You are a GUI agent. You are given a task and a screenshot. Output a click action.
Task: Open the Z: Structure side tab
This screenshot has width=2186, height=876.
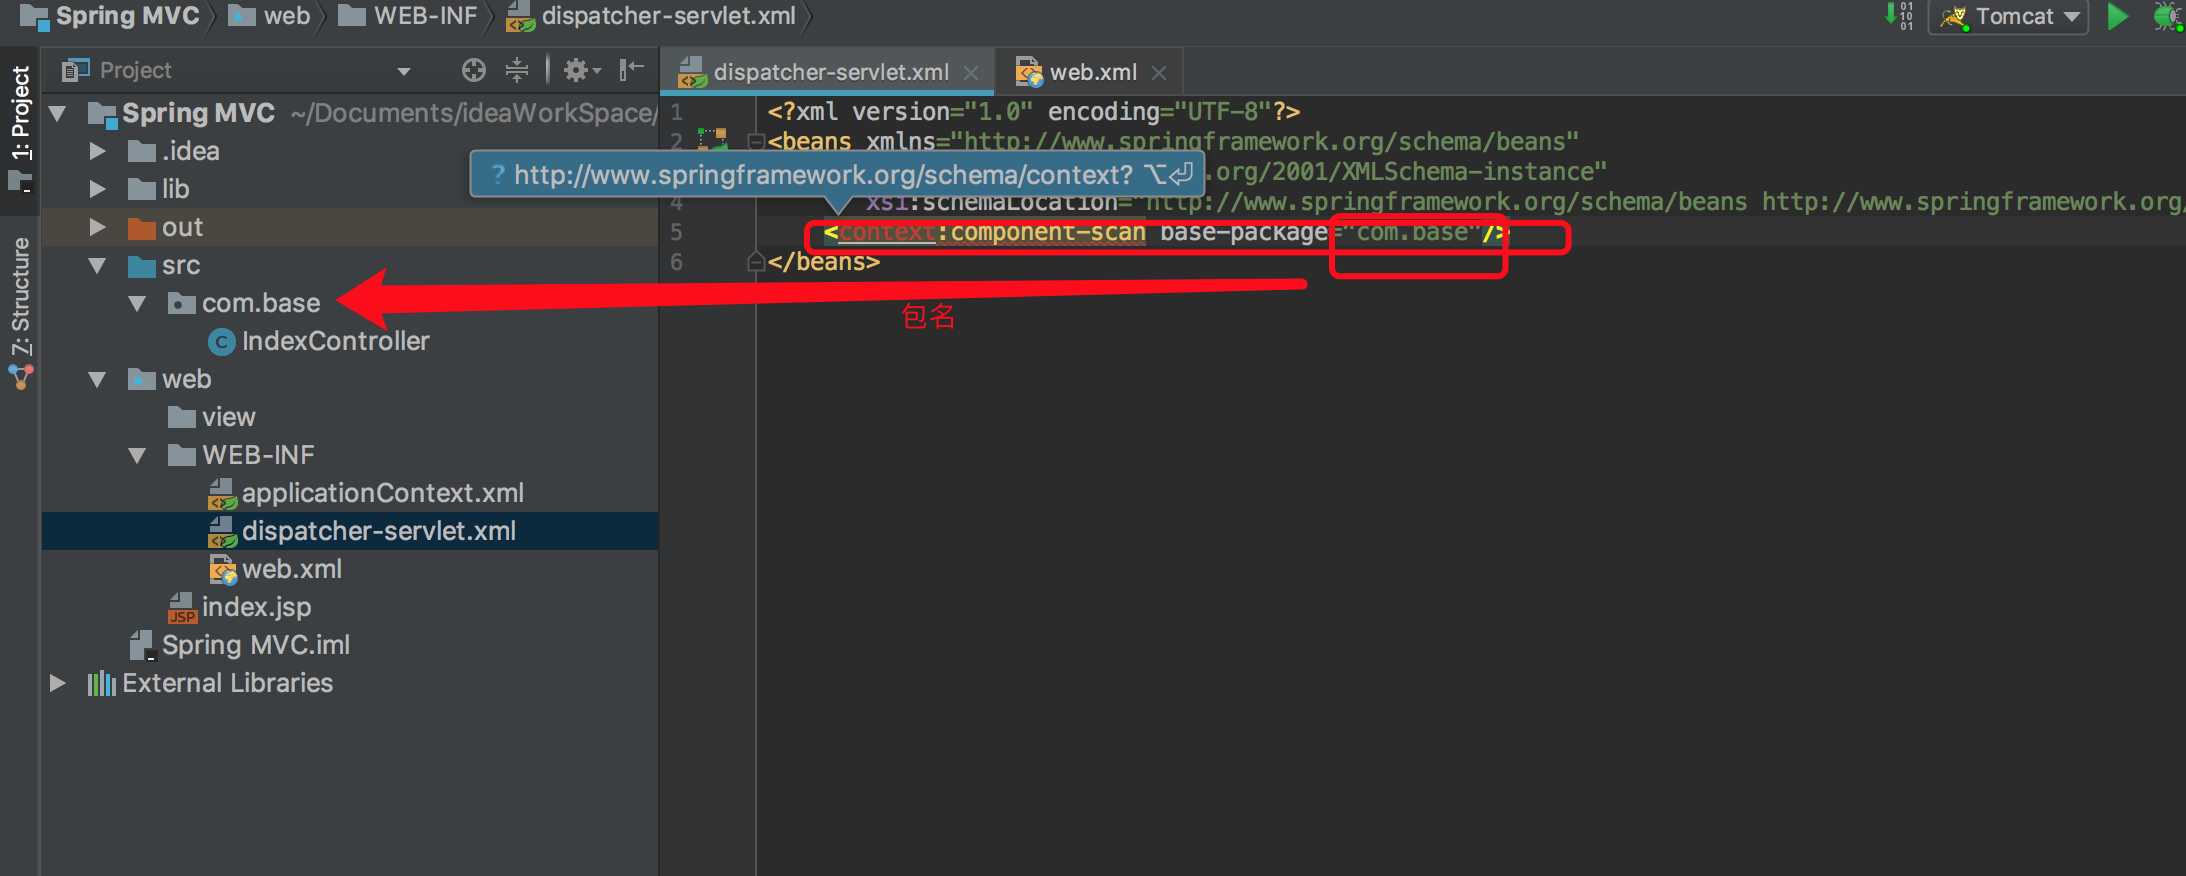pos(20,313)
